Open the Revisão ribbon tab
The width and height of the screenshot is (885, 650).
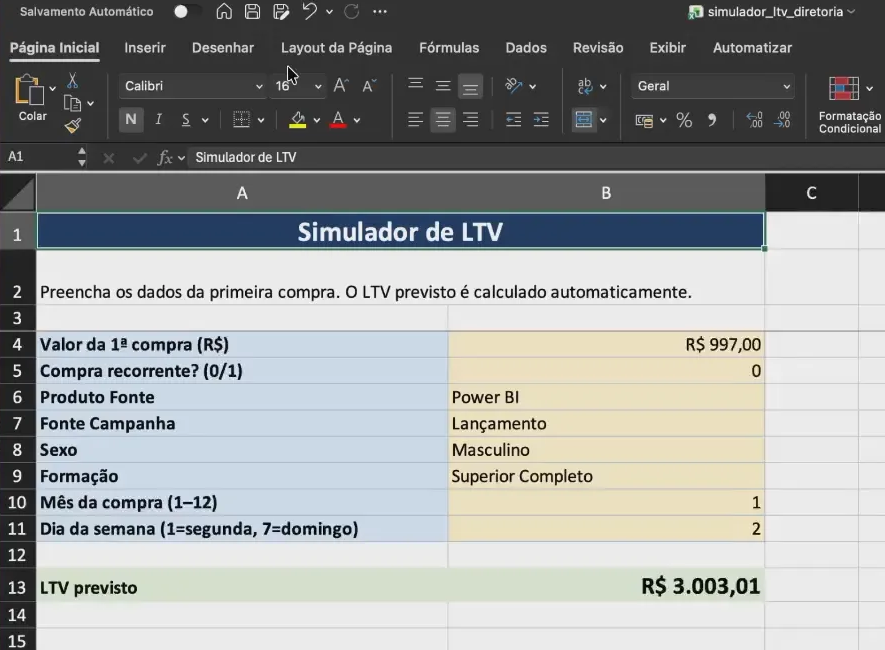tap(598, 48)
